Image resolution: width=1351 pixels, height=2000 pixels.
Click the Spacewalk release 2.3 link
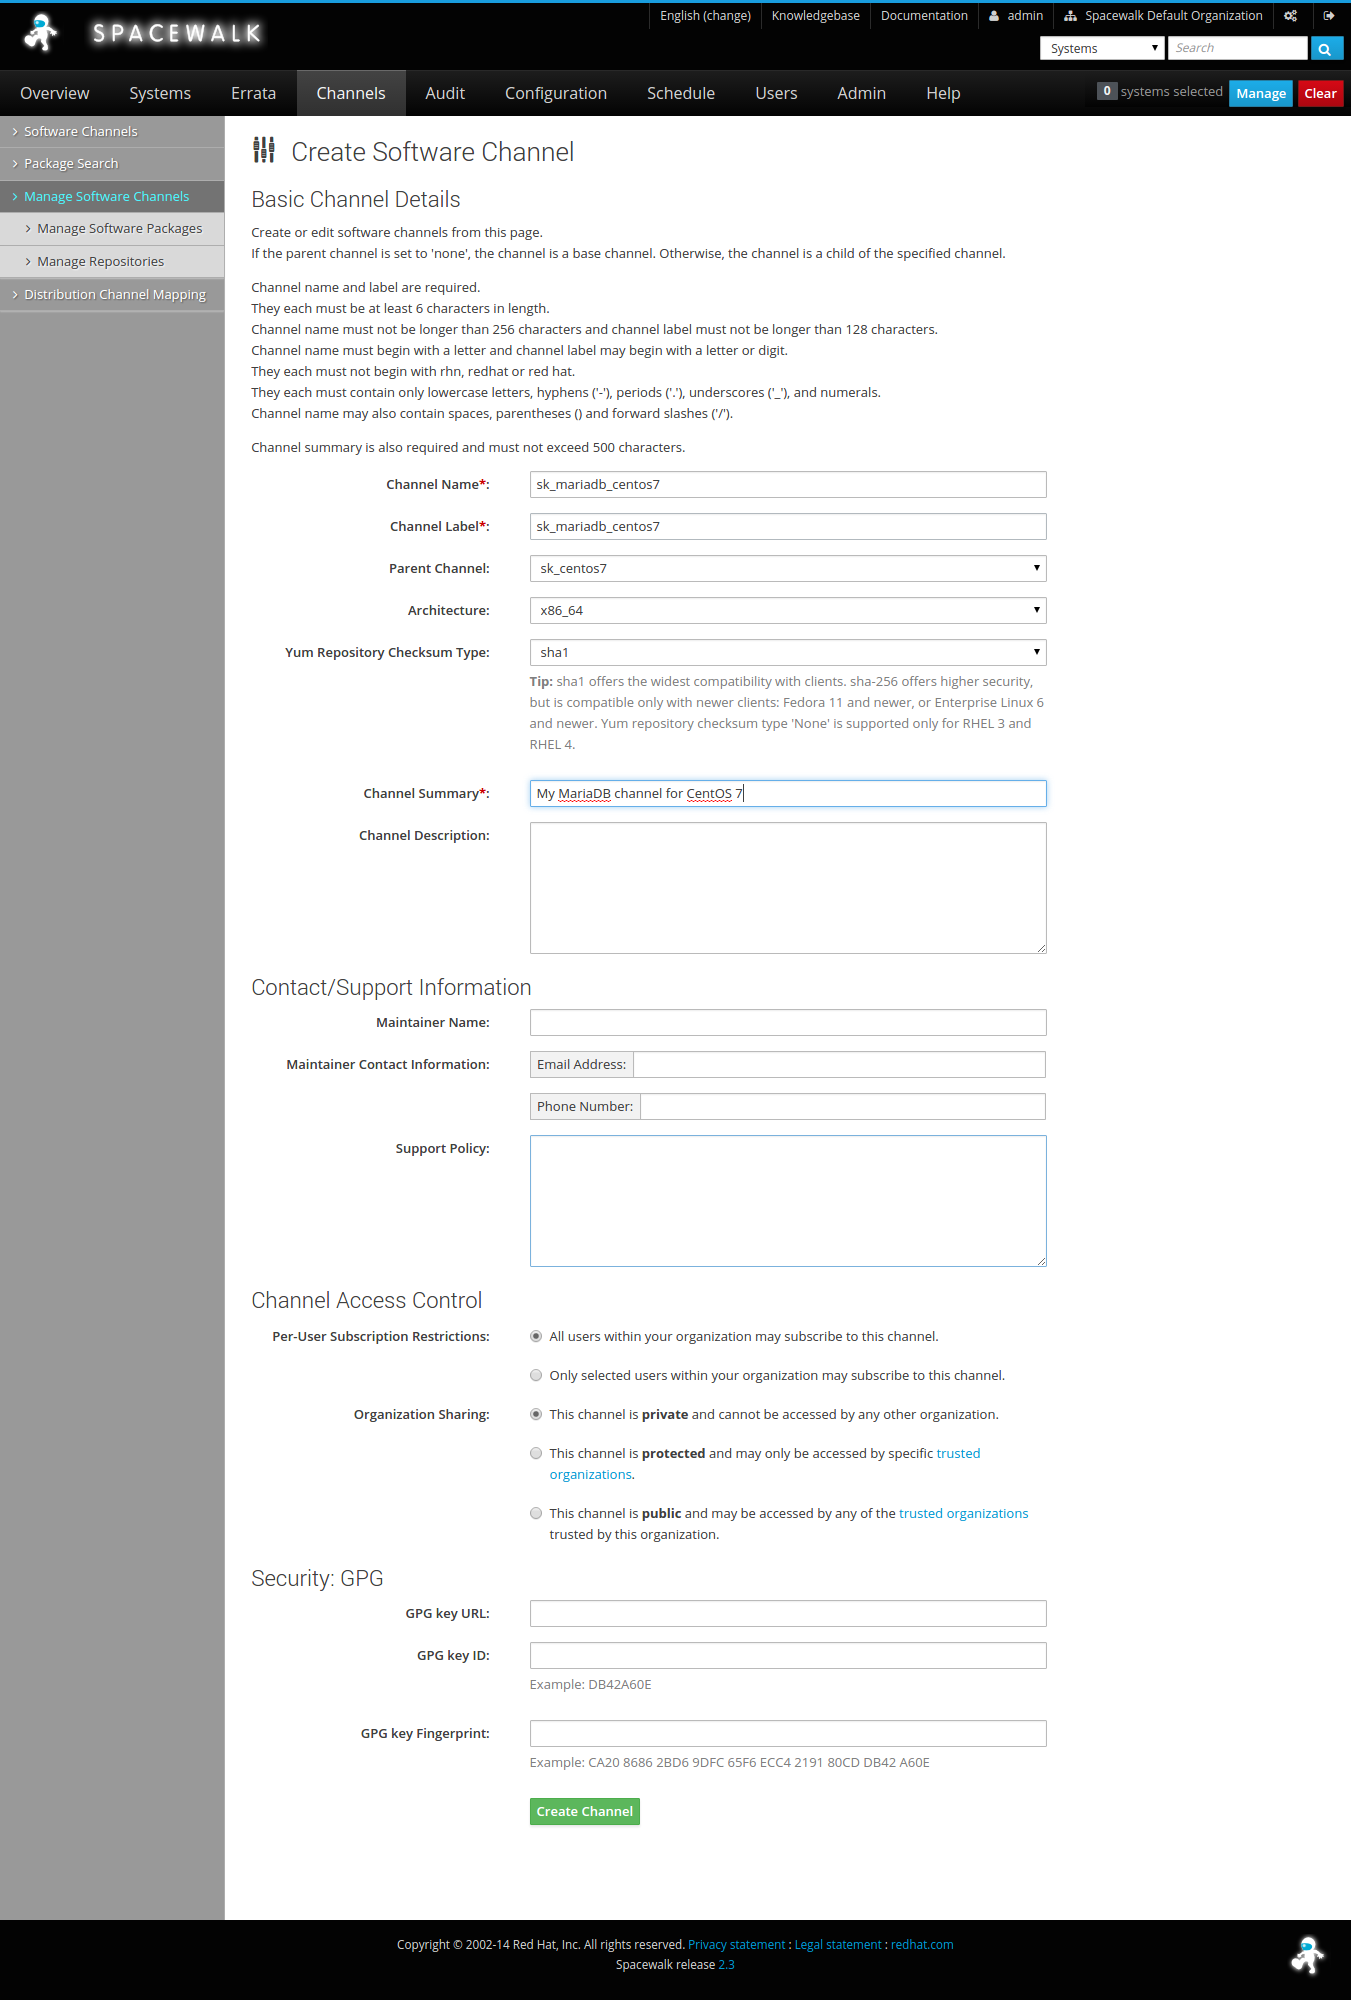click(x=726, y=1965)
